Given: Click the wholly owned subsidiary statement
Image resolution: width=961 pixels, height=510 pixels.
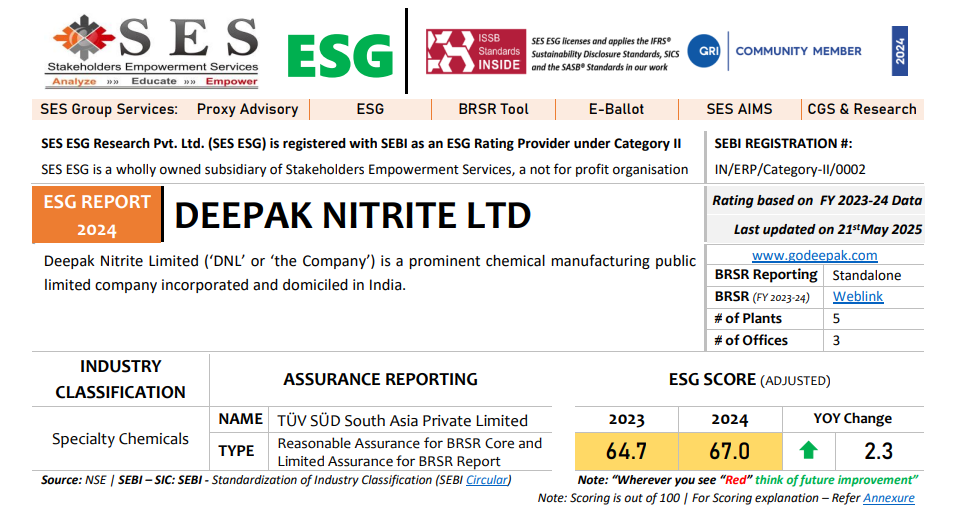Looking at the screenshot, I should point(365,170).
